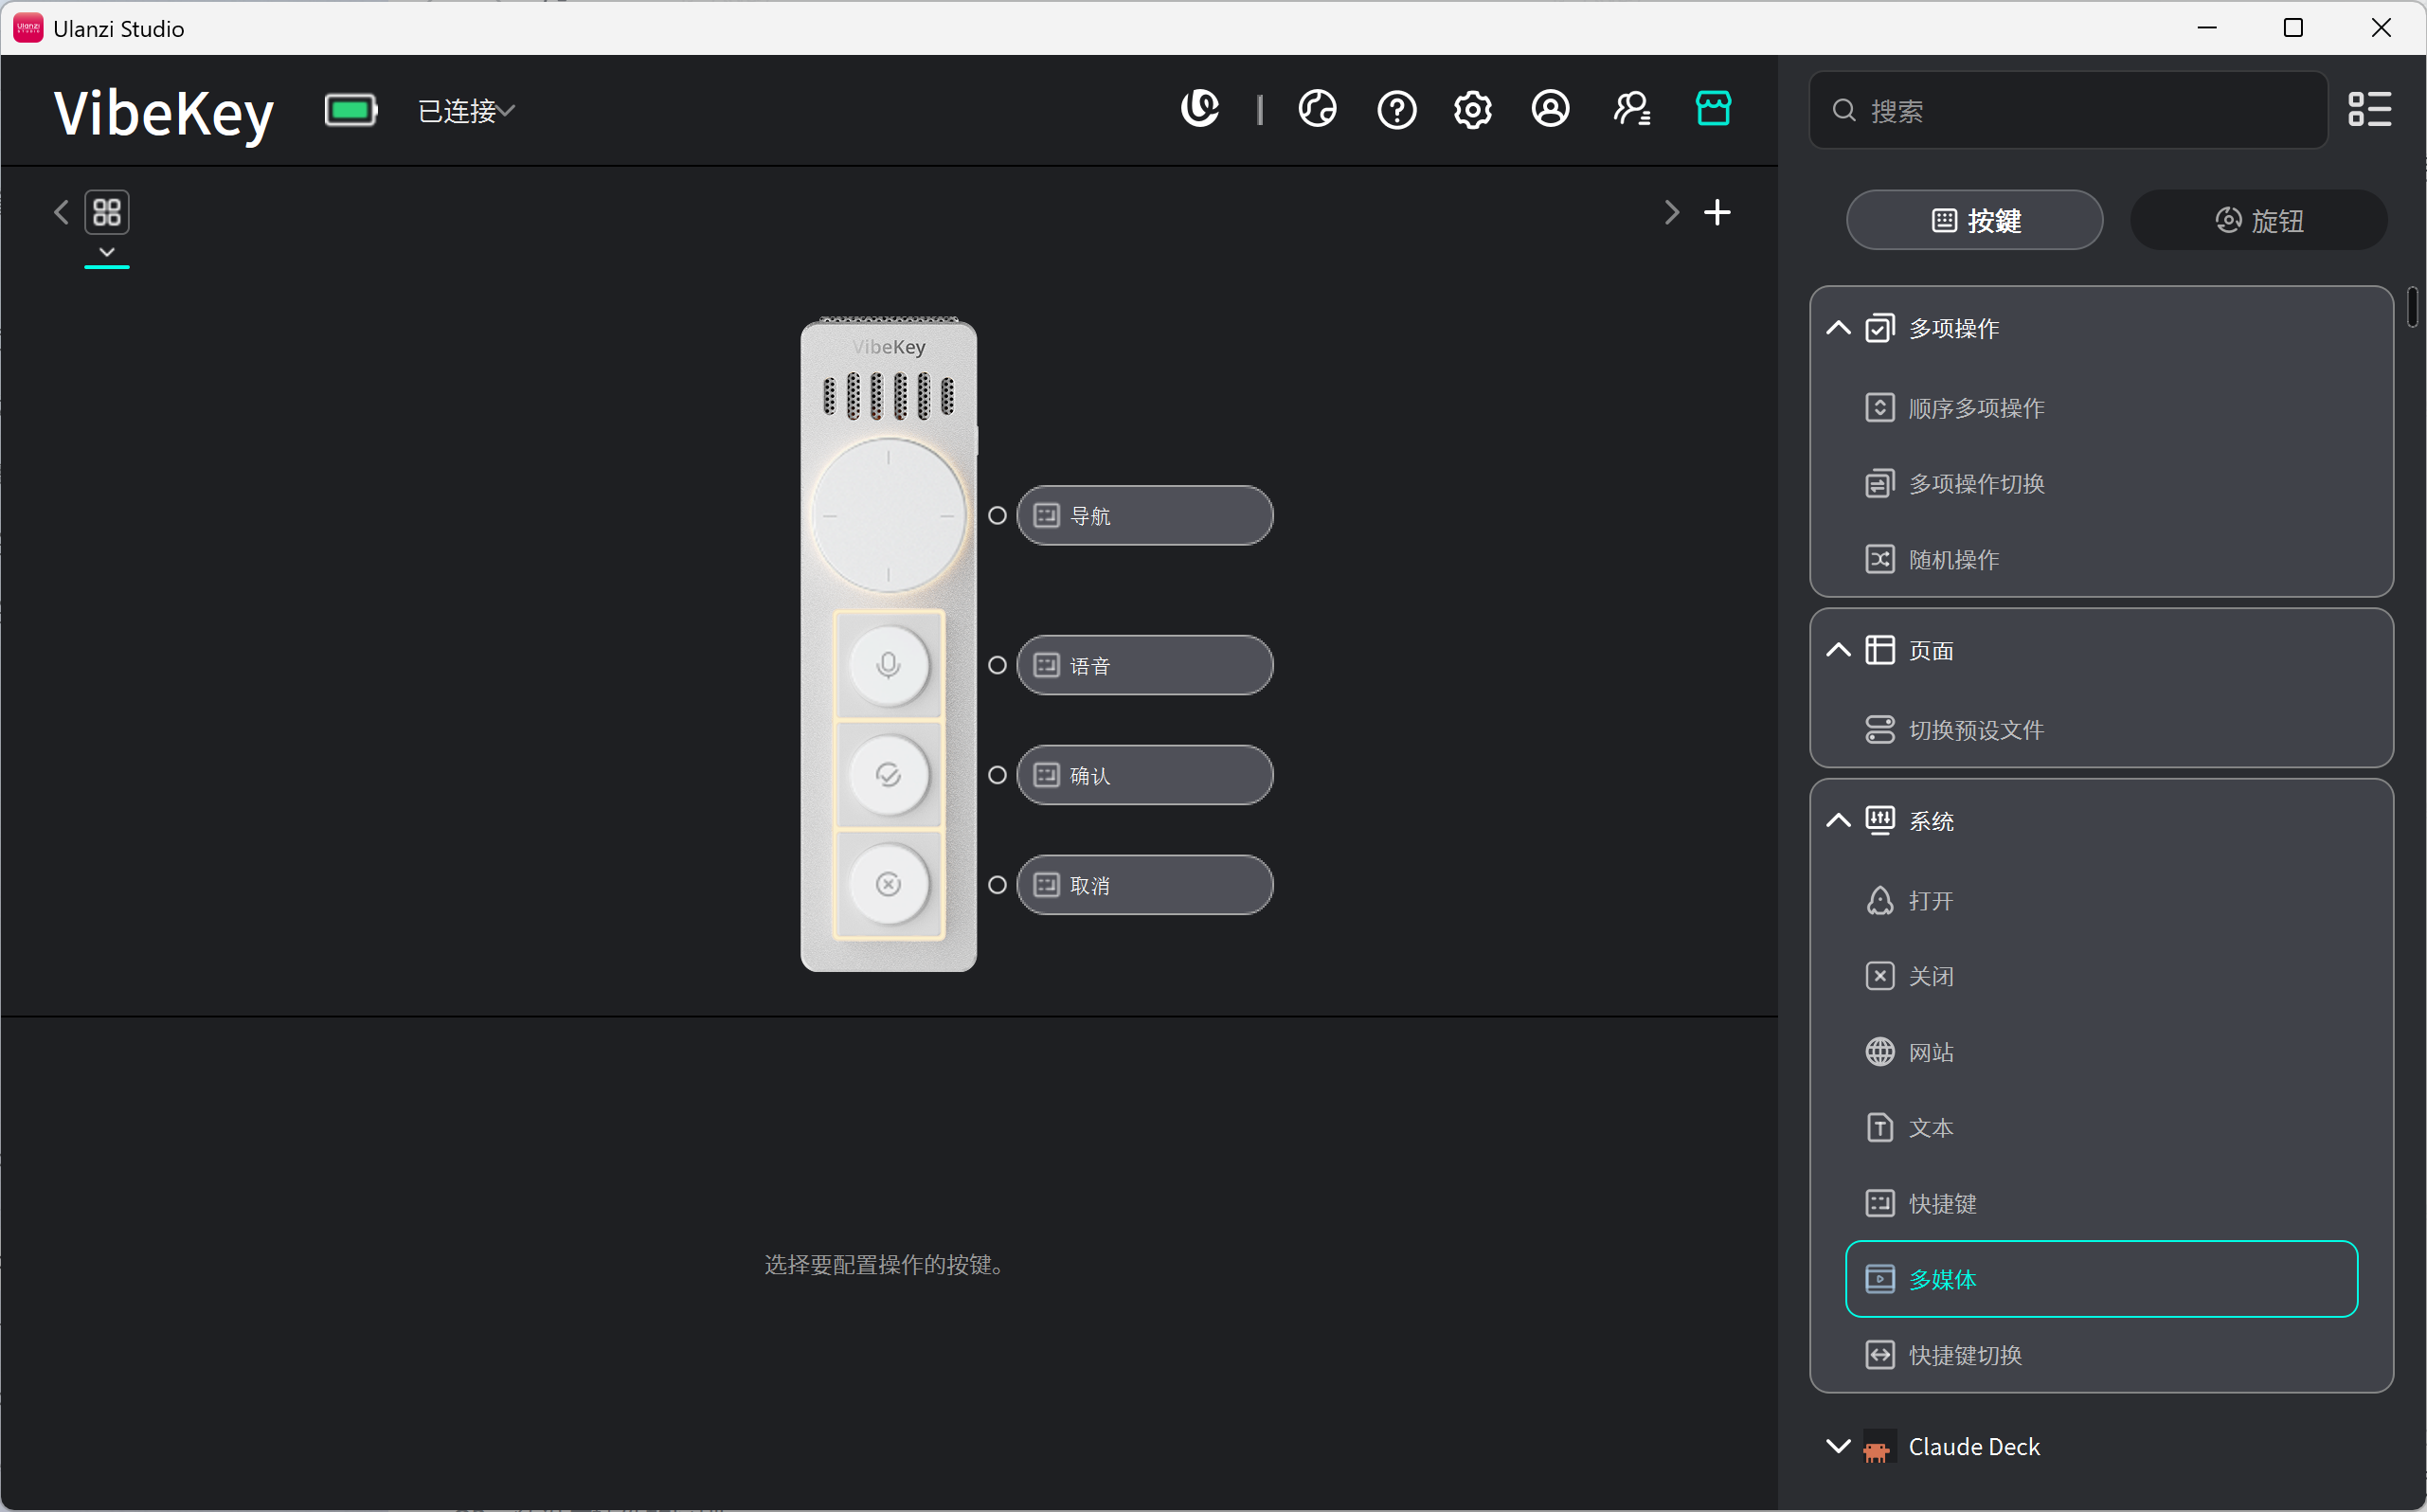Select the 打开 system action
Screen dimensions: 2427x1512
[2101, 901]
